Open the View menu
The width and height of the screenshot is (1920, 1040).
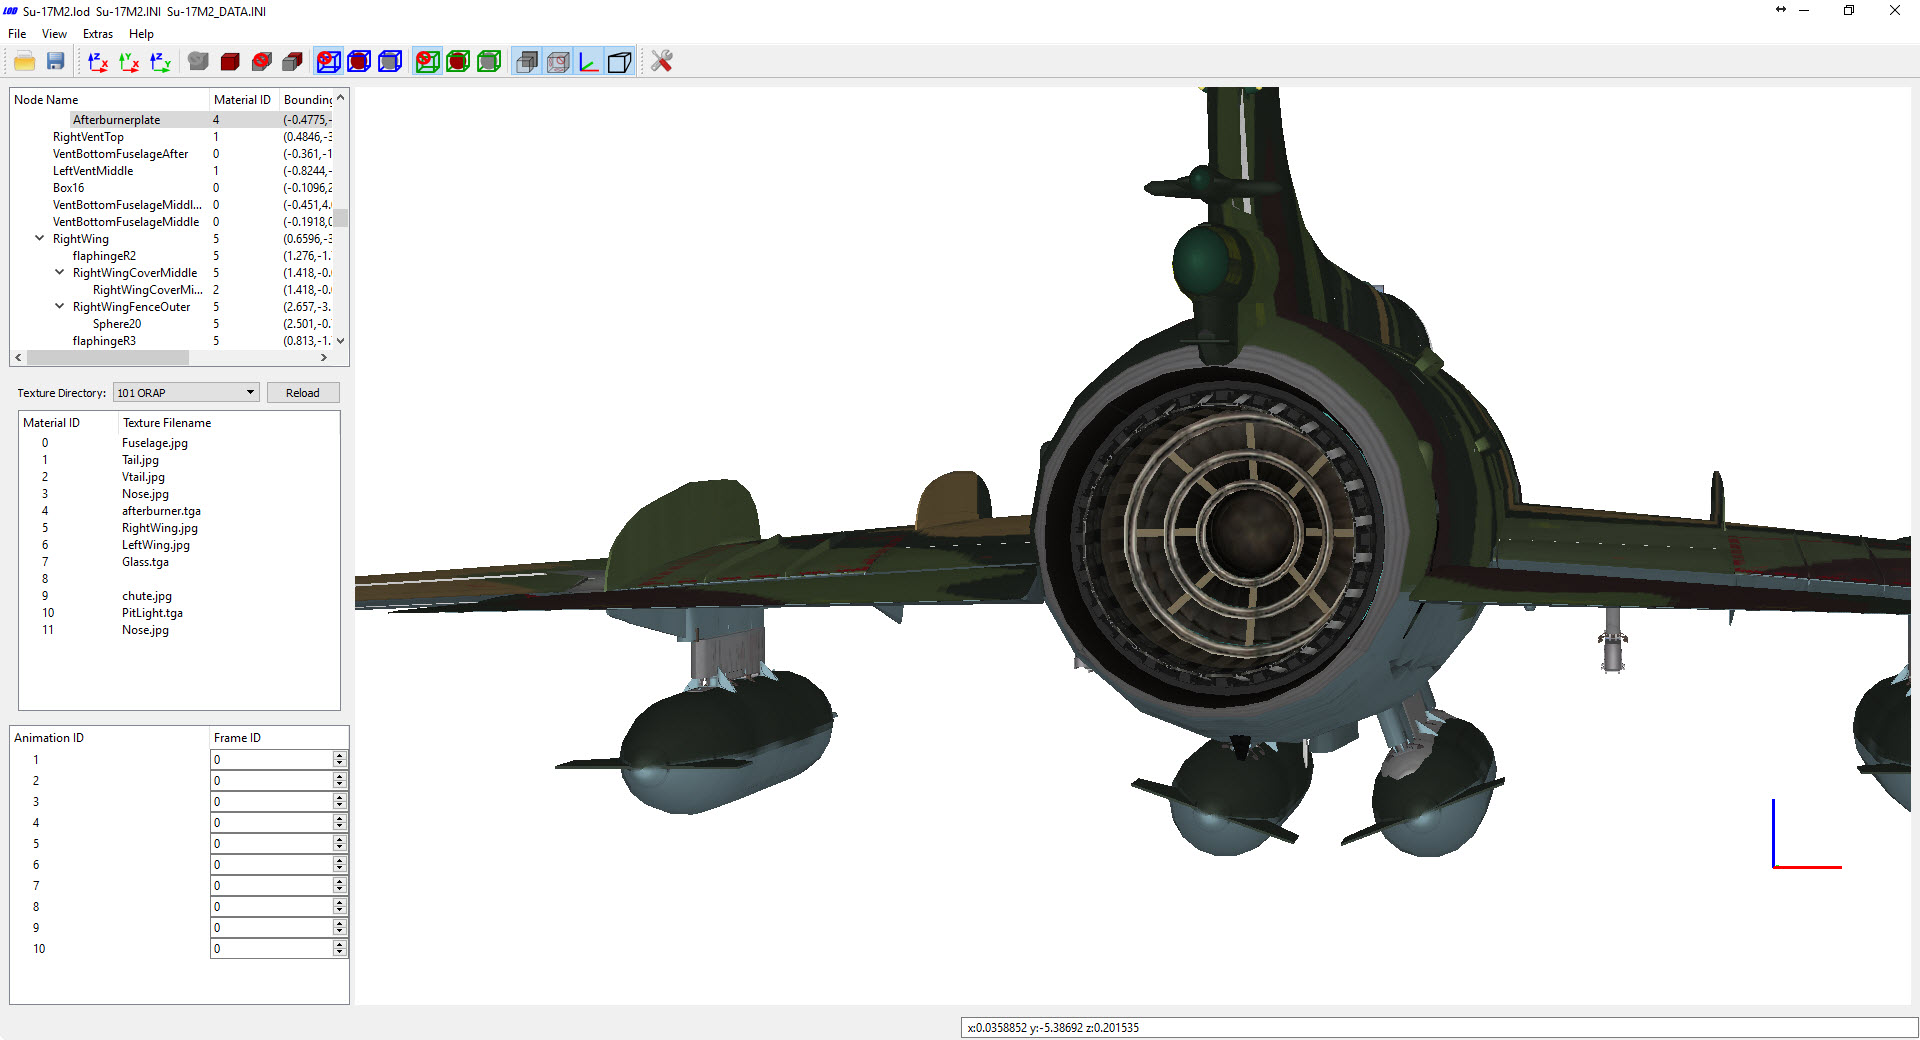tap(54, 34)
